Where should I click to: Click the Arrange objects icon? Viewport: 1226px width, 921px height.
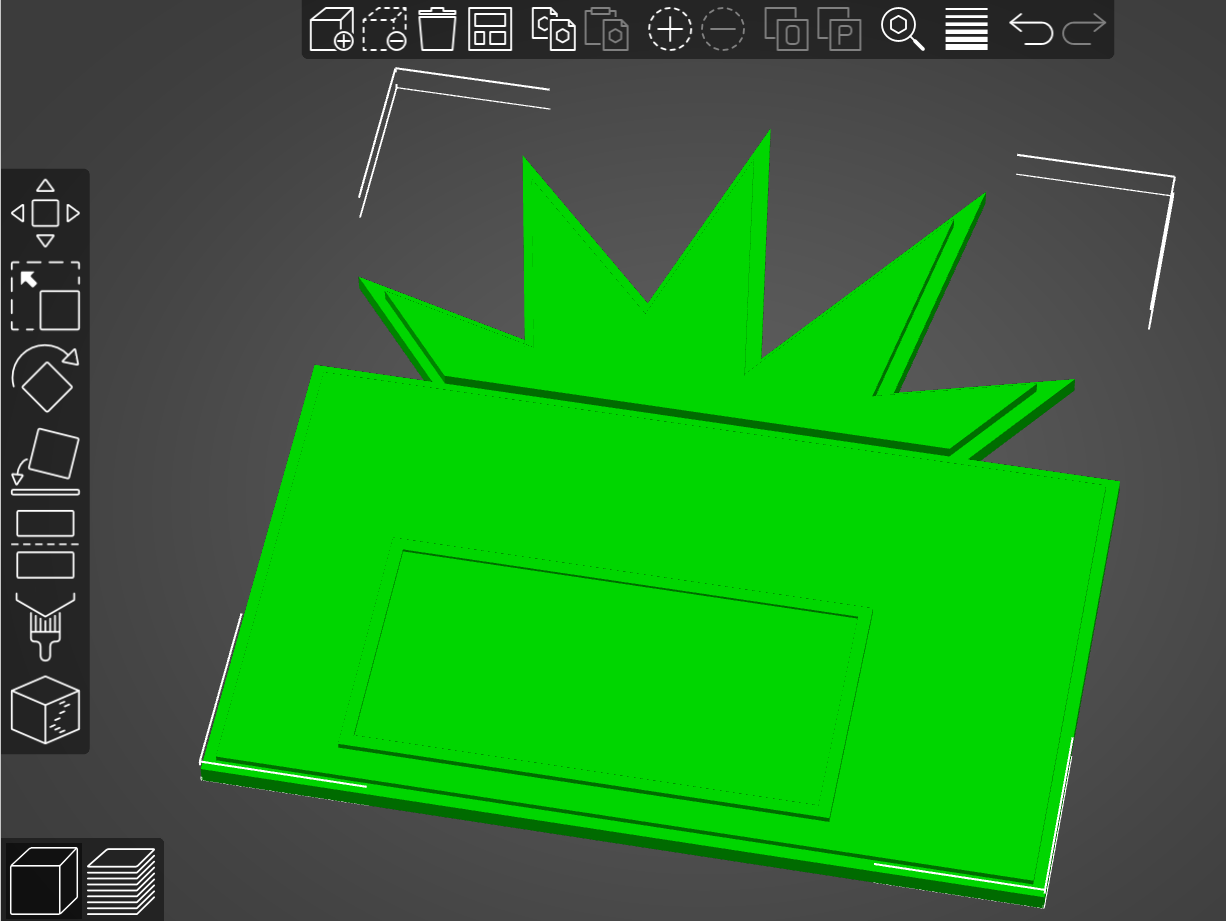coord(490,29)
